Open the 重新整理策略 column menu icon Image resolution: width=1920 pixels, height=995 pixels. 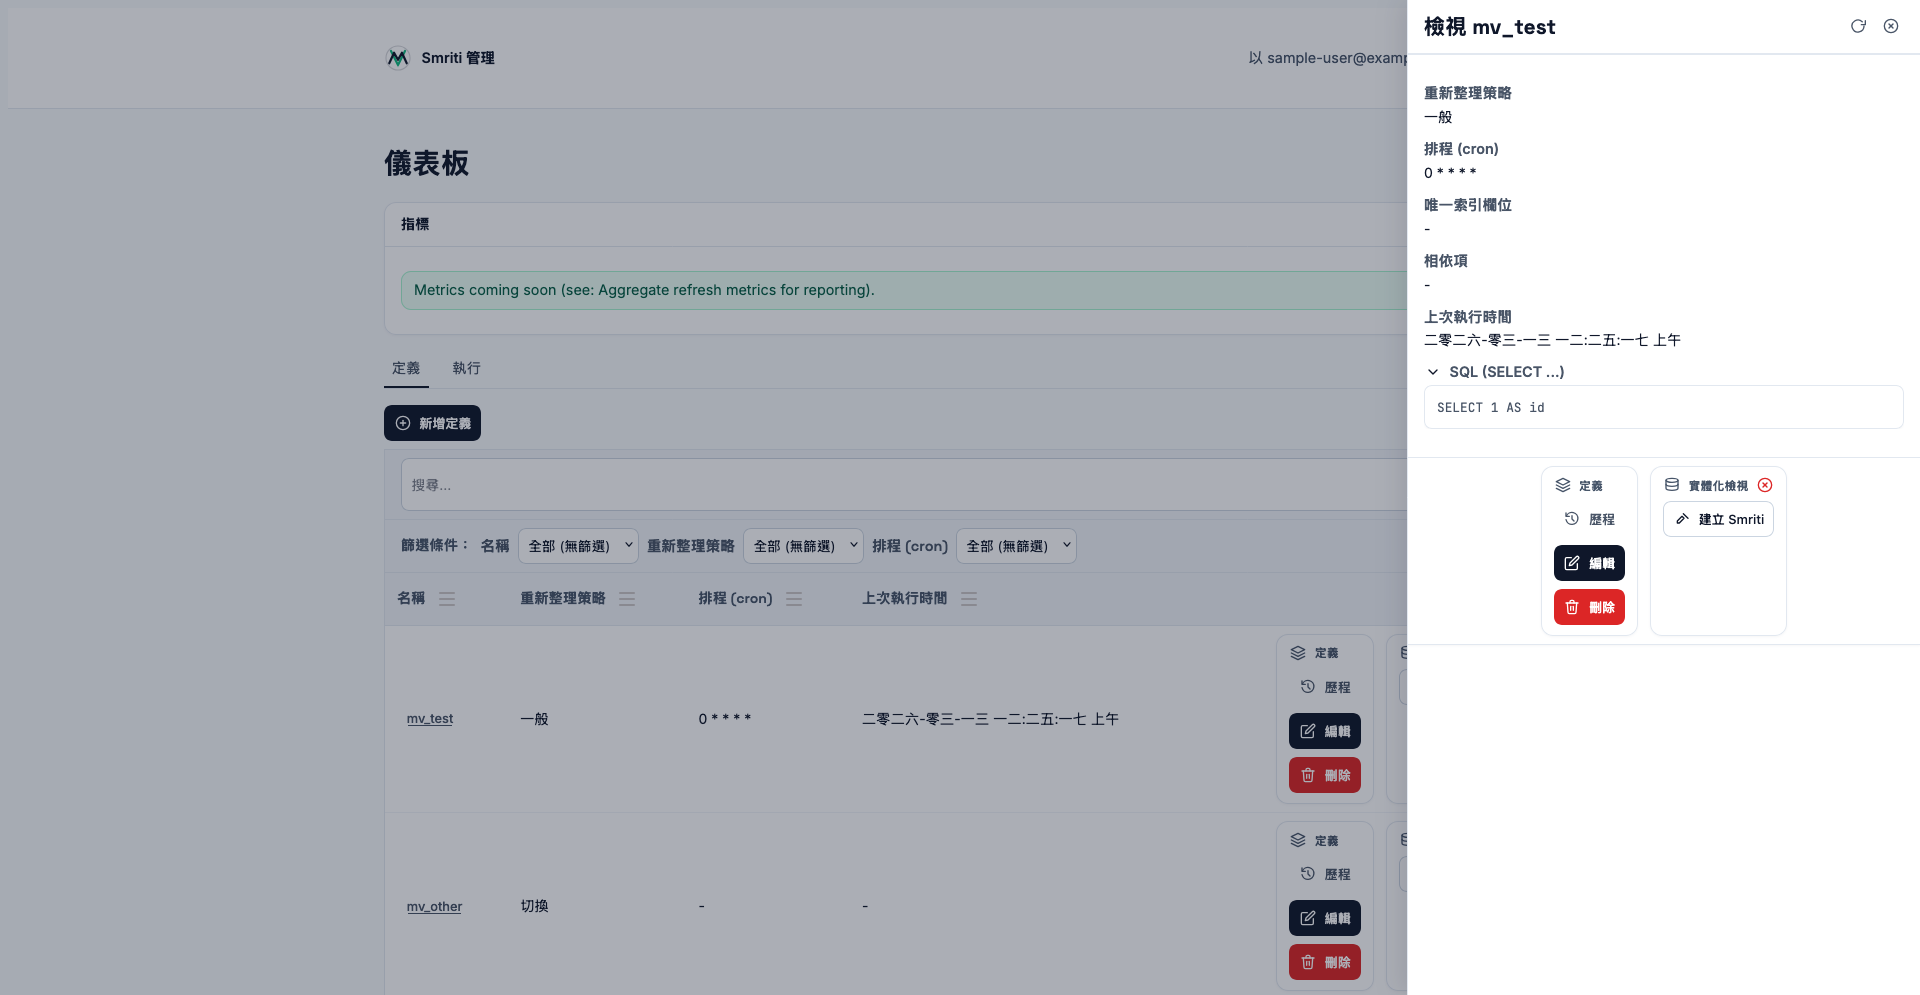pyautogui.click(x=627, y=599)
